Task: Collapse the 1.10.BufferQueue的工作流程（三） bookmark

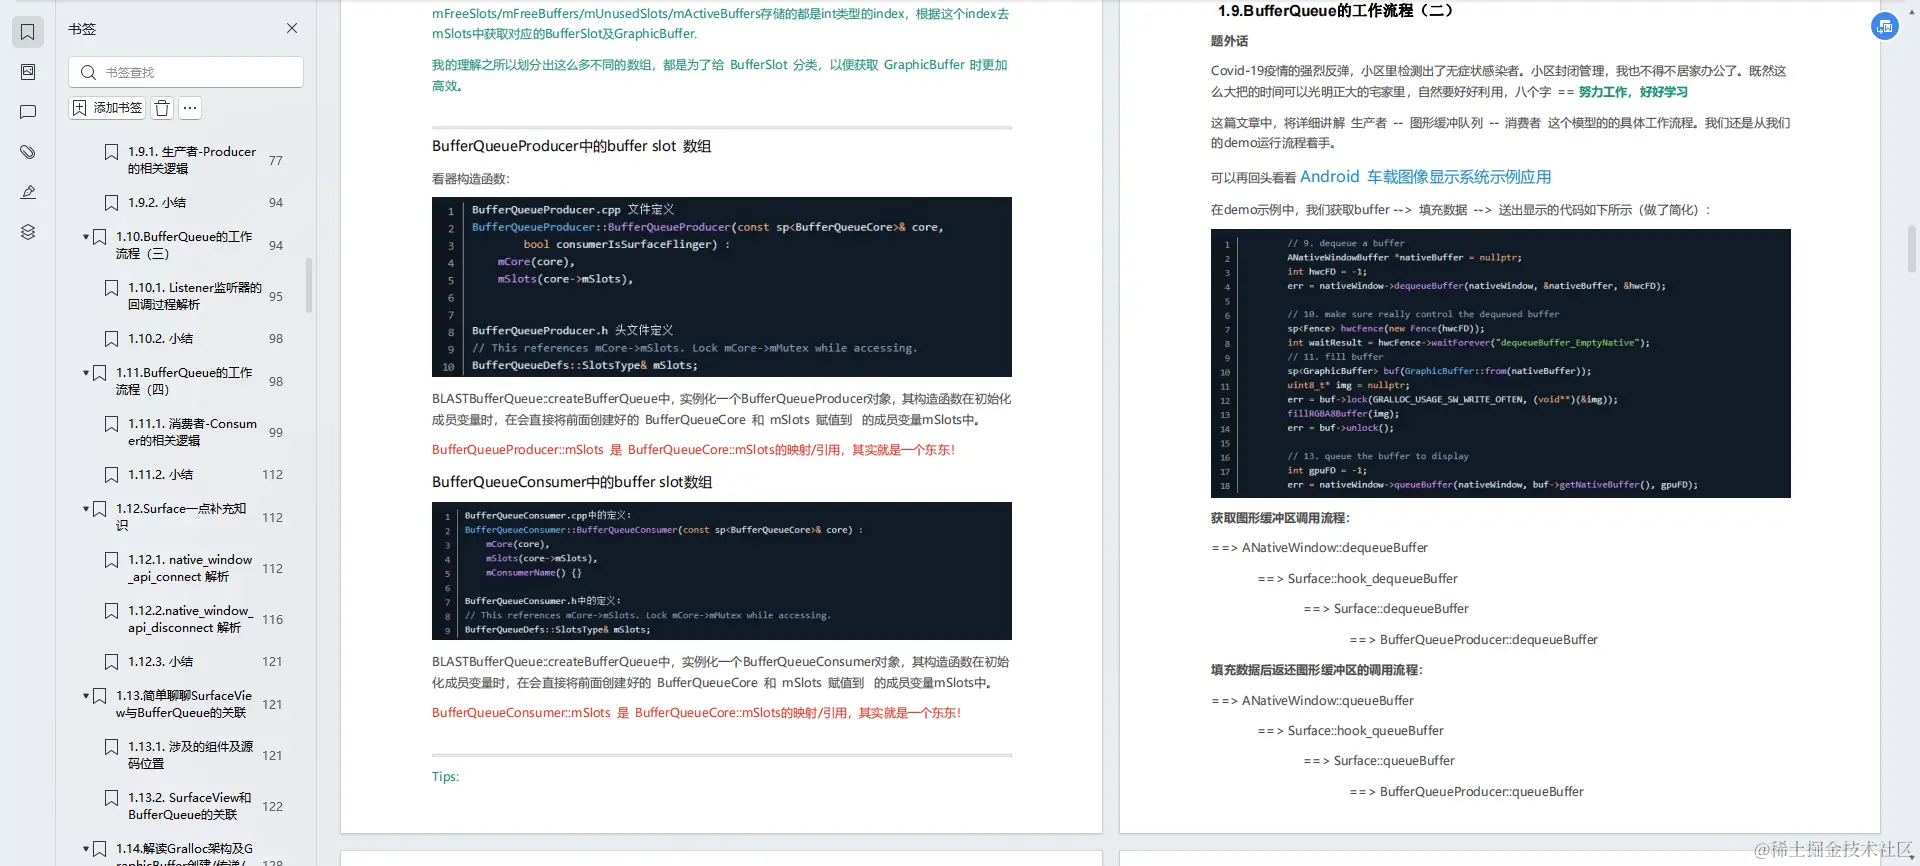Action: 86,237
